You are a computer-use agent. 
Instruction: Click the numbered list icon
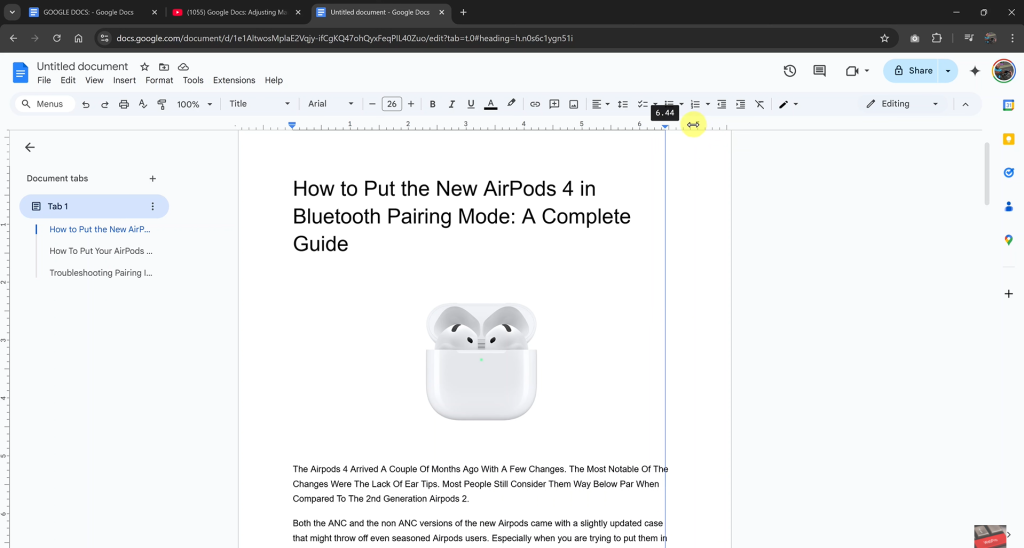click(696, 105)
